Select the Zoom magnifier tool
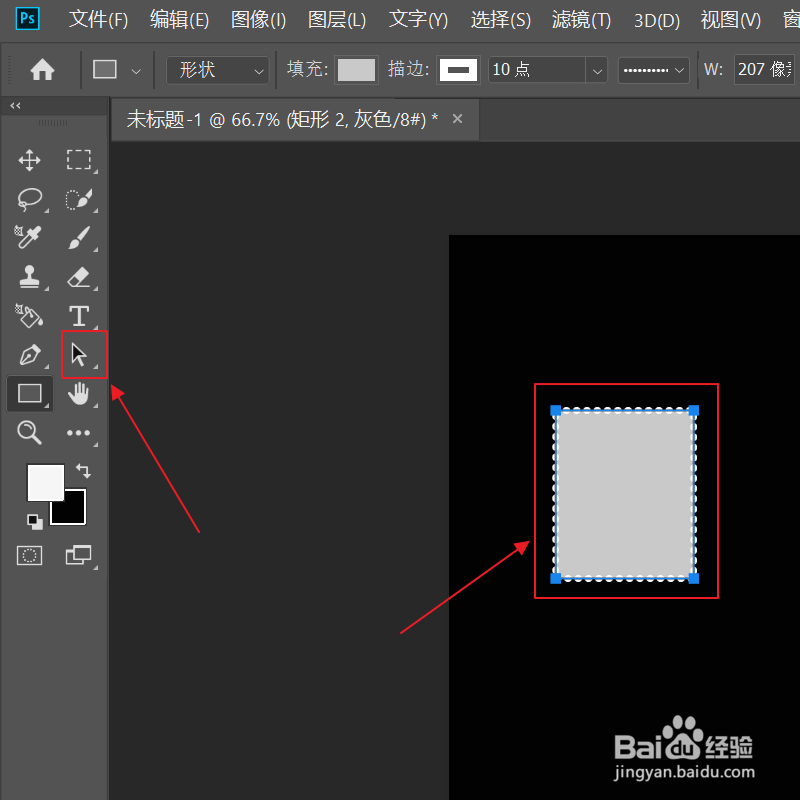 29,433
